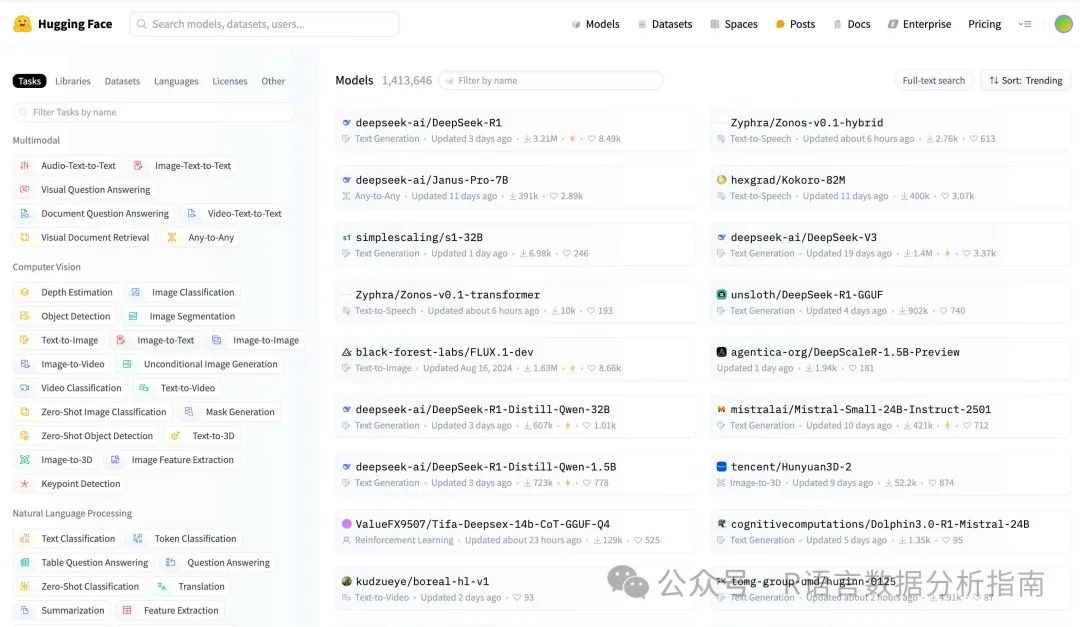This screenshot has height=627, width=1080.
Task: Open deepseek-ai/DeepSeek-R1 model card
Action: click(x=515, y=130)
